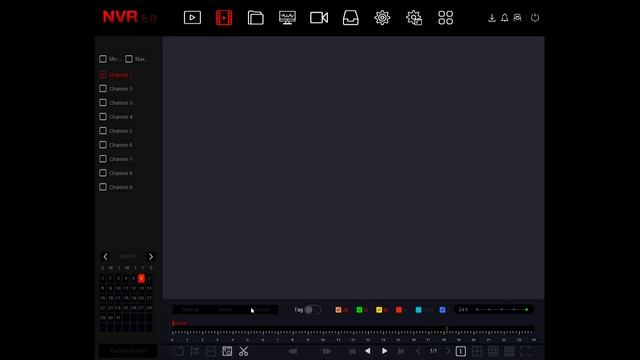The width and height of the screenshot is (640, 360).
Task: Check the Channel 7 checkbox
Action: pos(103,159)
